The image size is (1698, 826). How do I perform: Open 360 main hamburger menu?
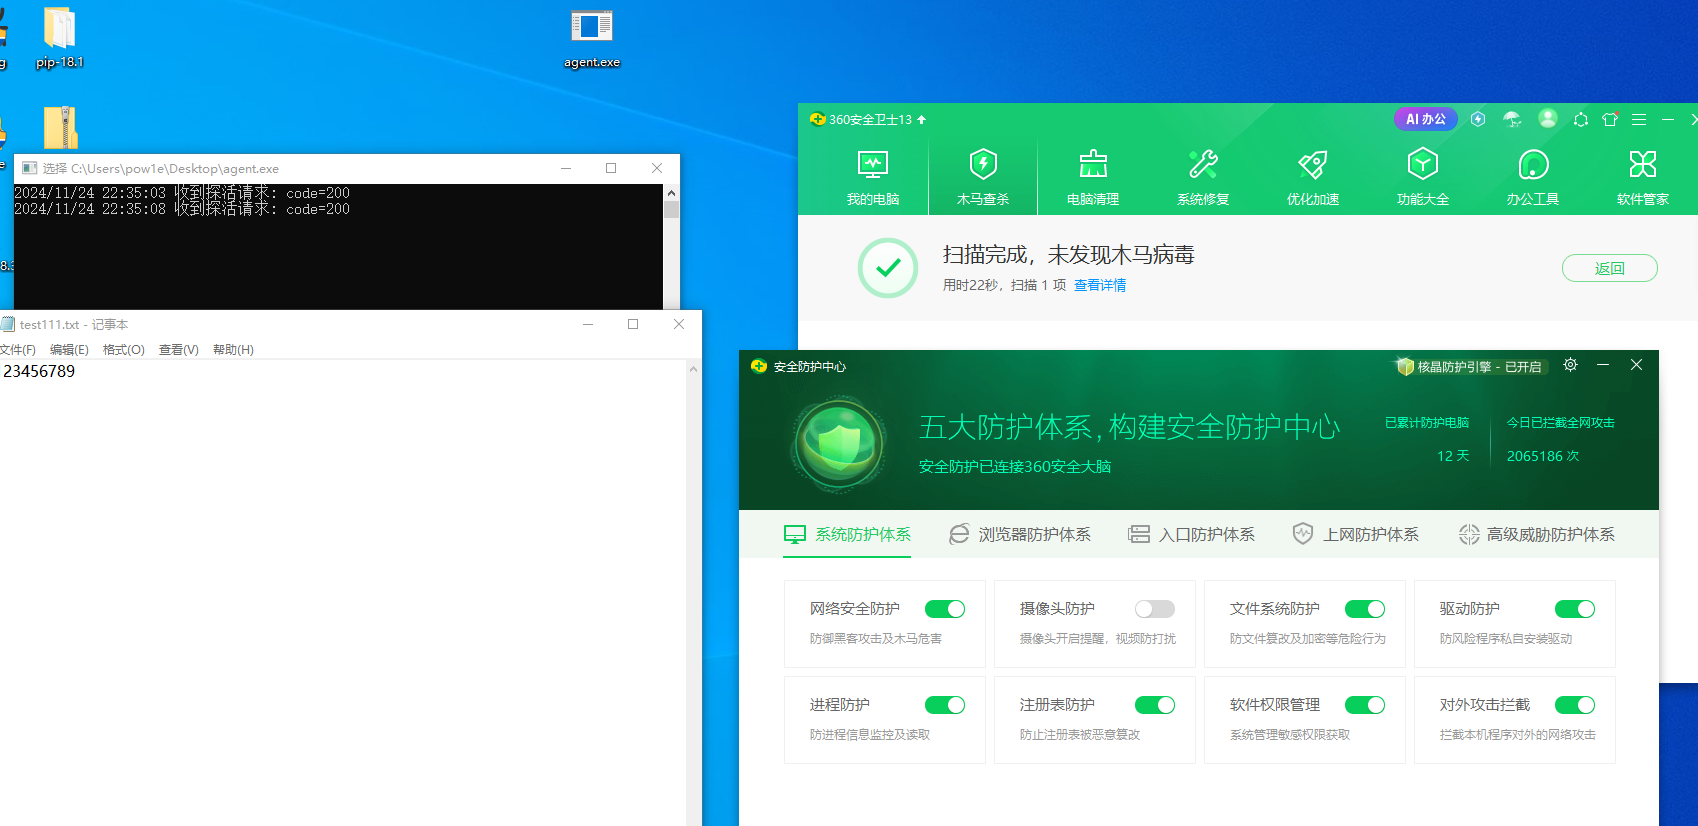click(1639, 119)
